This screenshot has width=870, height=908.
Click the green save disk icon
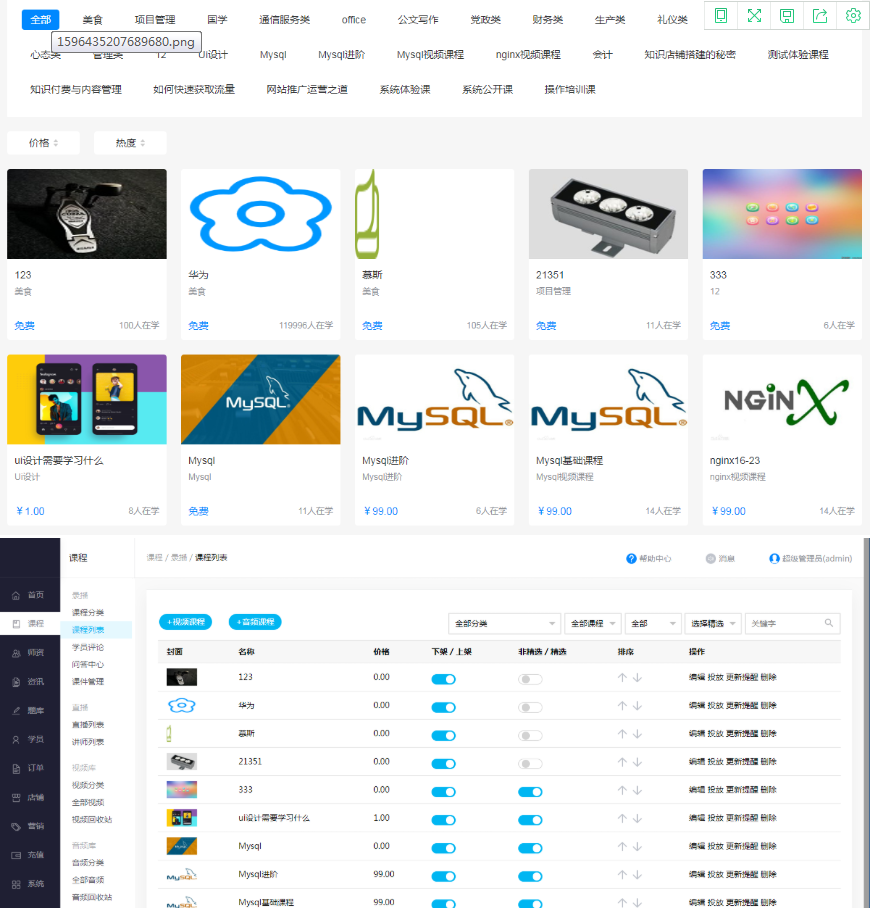click(x=787, y=16)
